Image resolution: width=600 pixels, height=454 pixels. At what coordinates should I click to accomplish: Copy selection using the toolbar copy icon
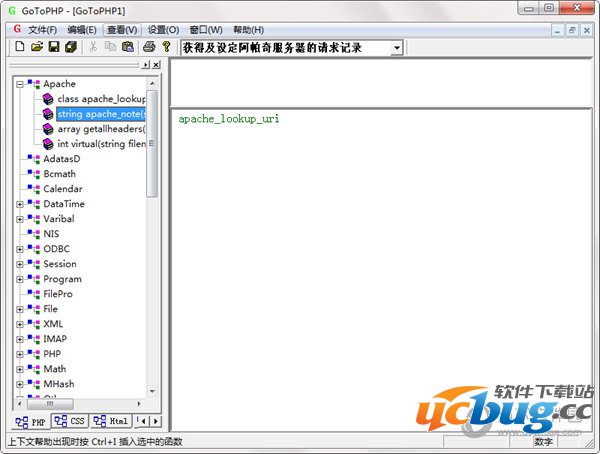110,47
